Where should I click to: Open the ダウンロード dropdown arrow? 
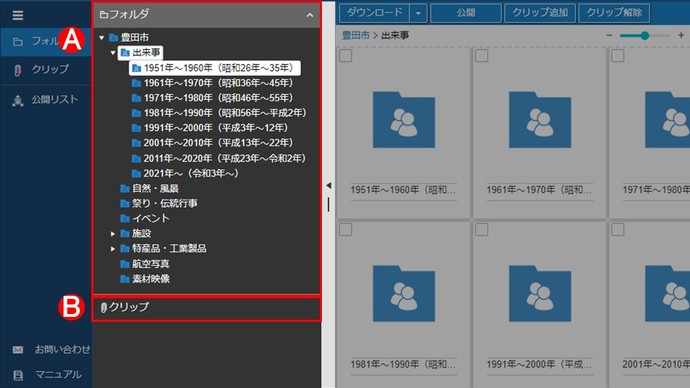pyautogui.click(x=418, y=13)
